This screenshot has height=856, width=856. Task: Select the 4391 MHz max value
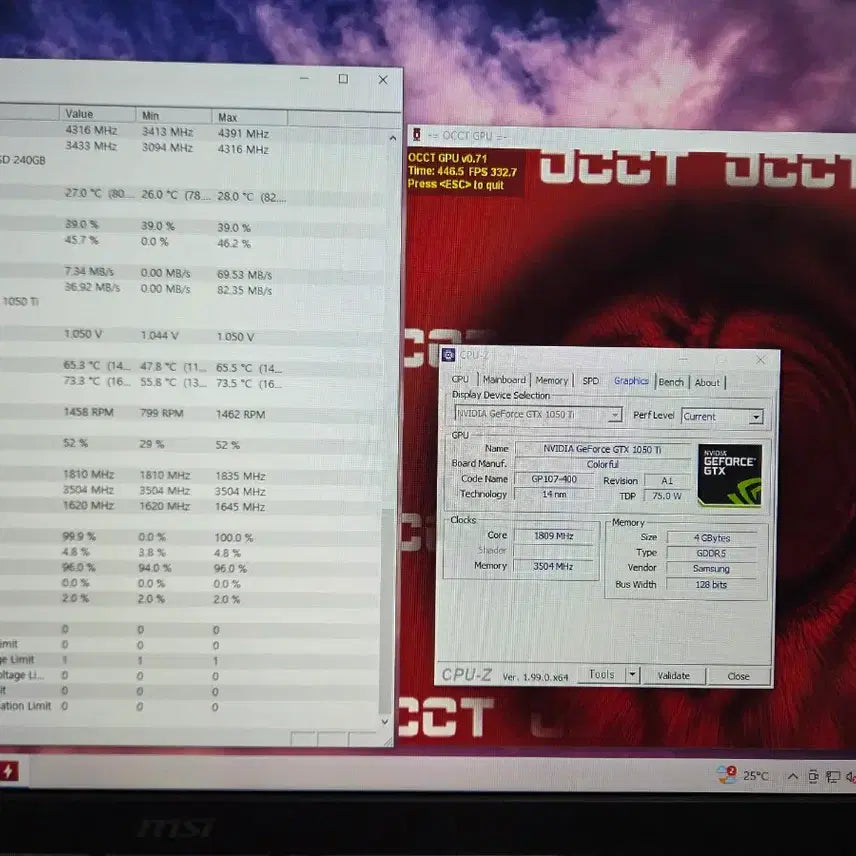point(243,134)
